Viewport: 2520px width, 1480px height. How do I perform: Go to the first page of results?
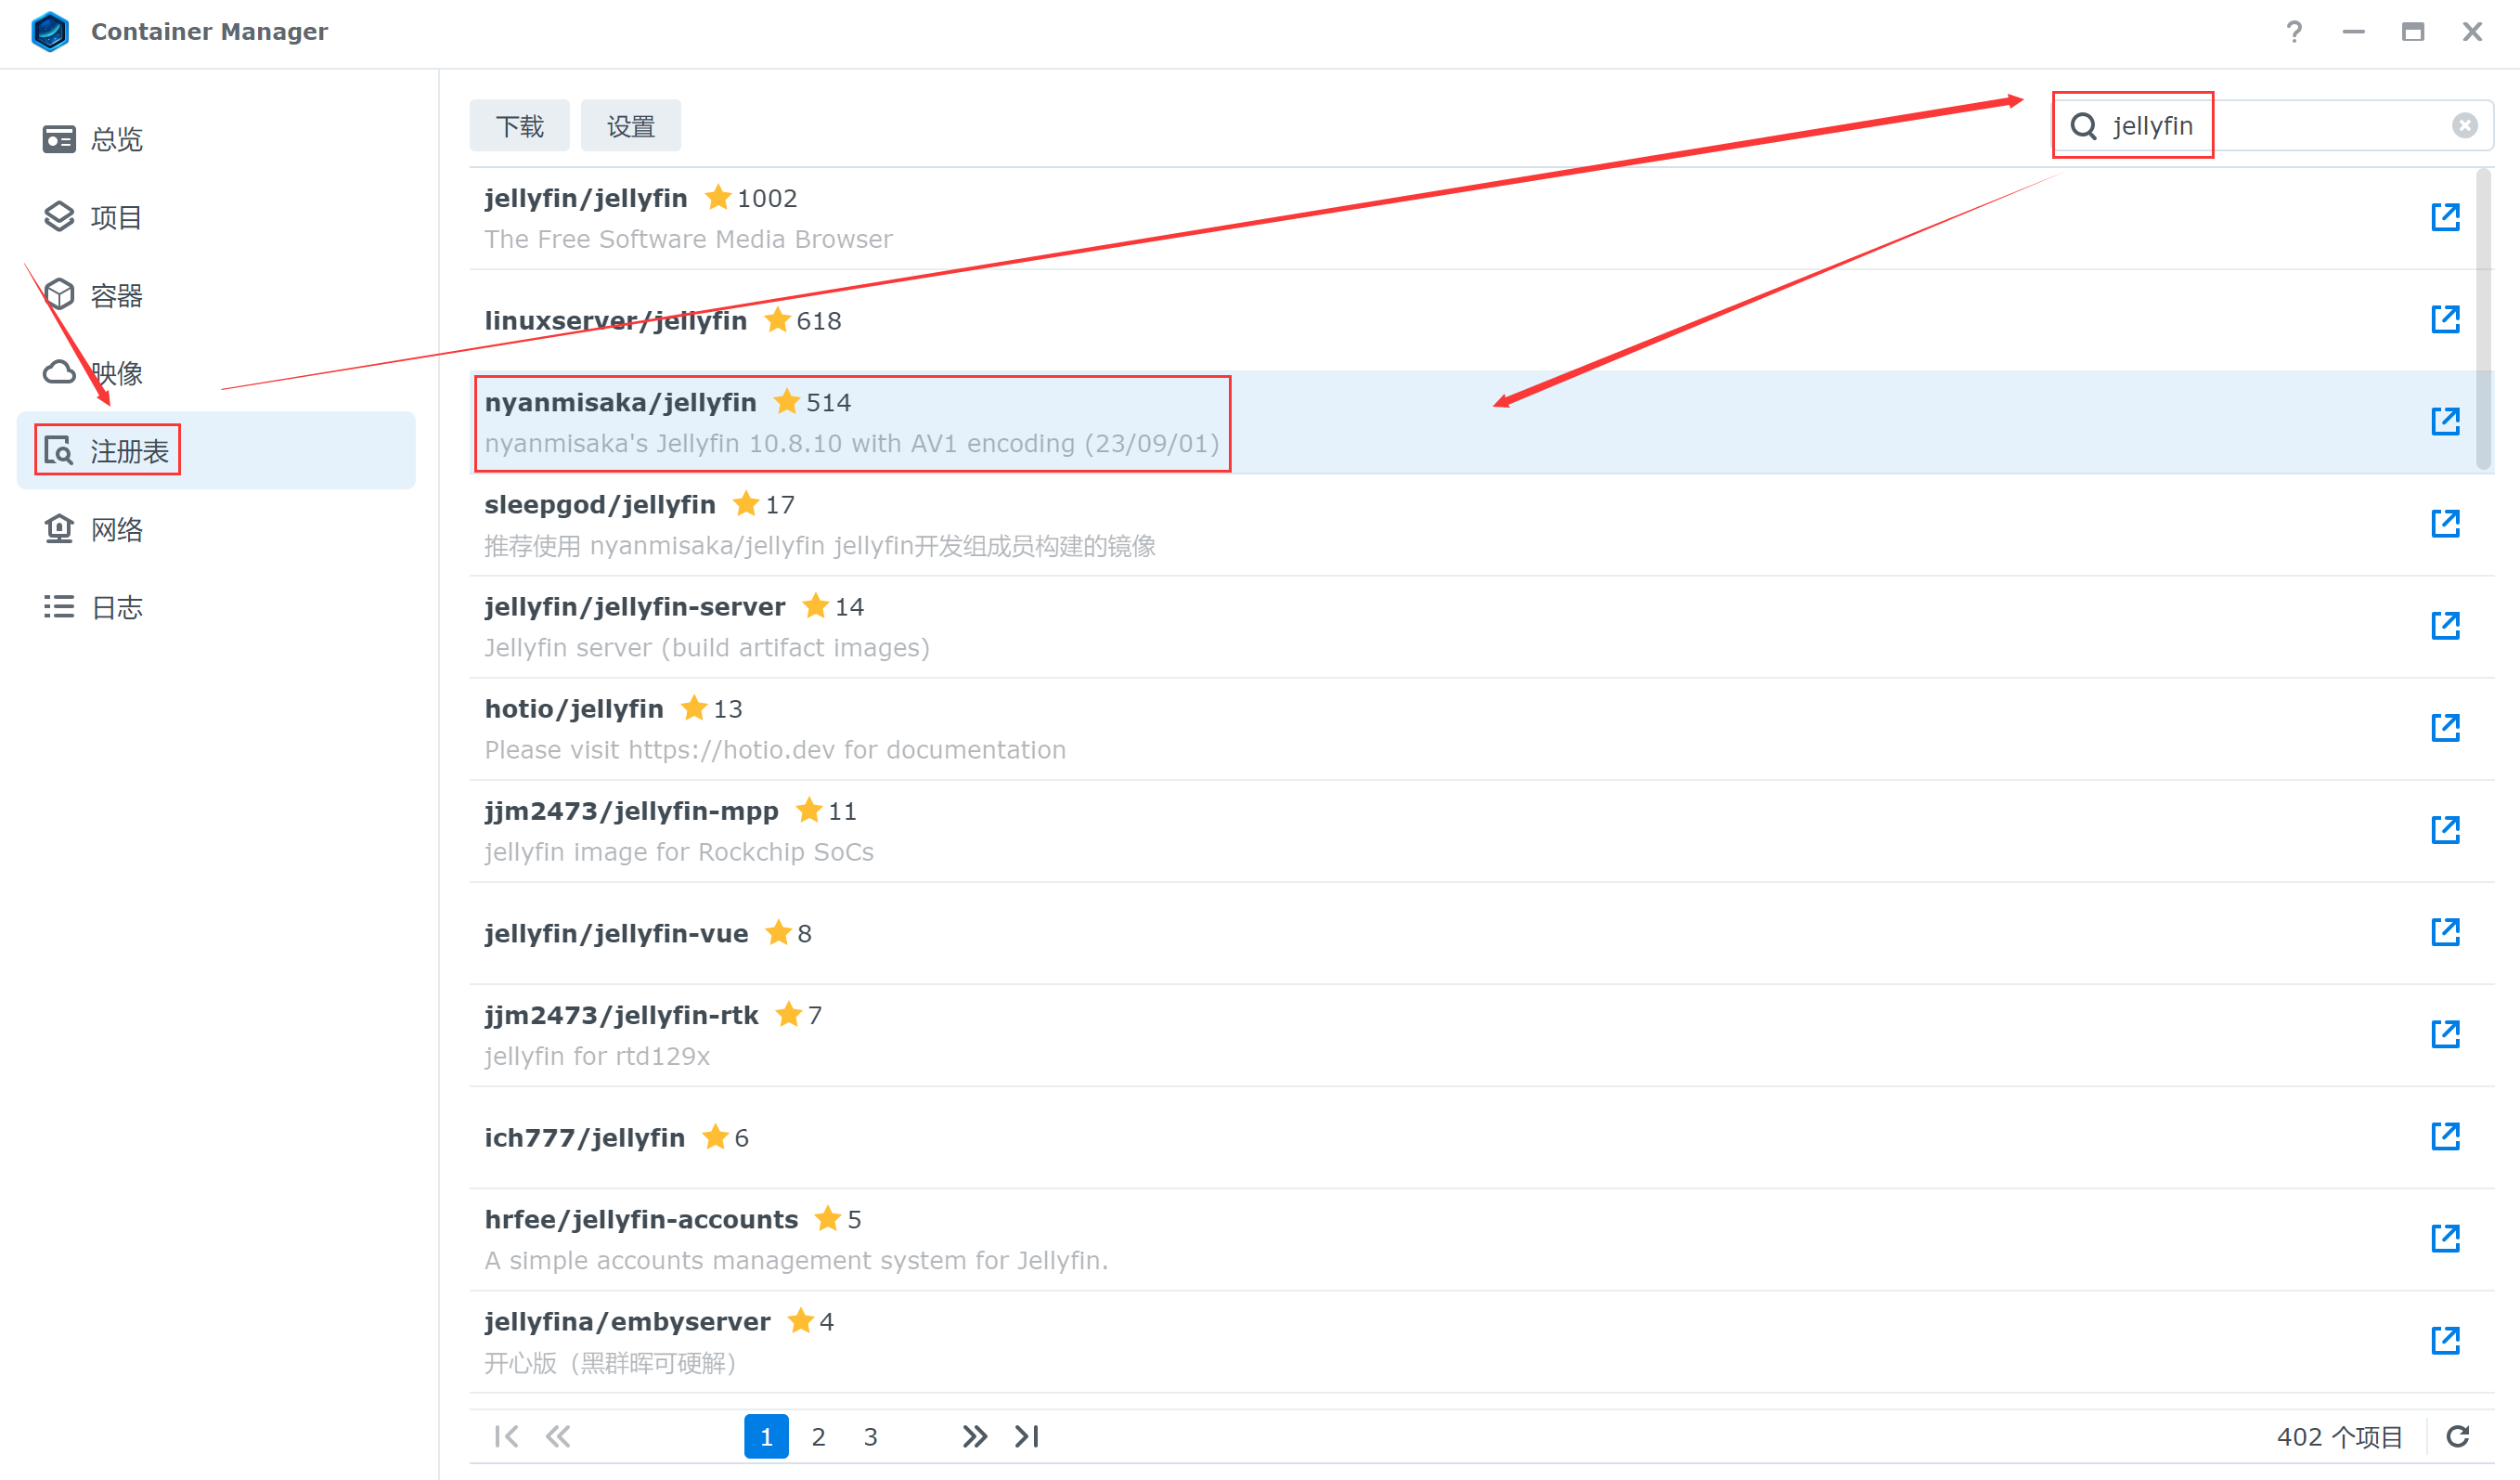click(x=506, y=1436)
